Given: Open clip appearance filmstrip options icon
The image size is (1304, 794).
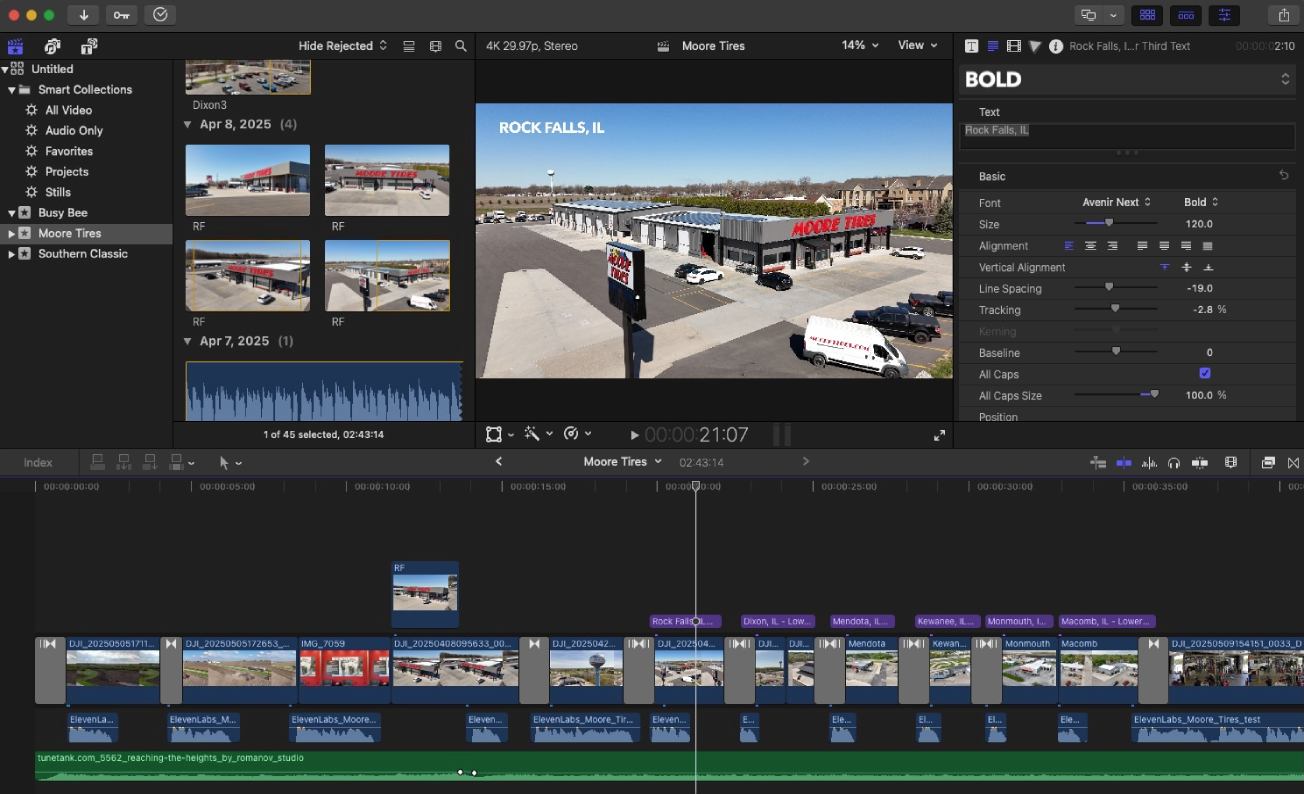Looking at the screenshot, I should click(435, 46).
